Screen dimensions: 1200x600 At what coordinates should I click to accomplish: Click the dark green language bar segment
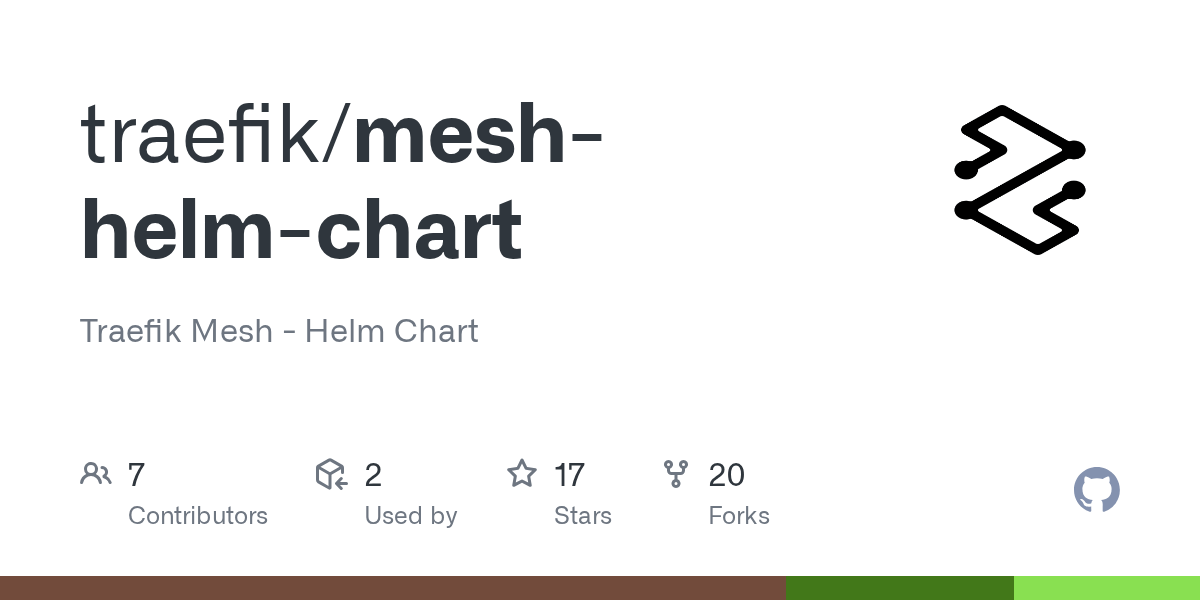(900, 588)
